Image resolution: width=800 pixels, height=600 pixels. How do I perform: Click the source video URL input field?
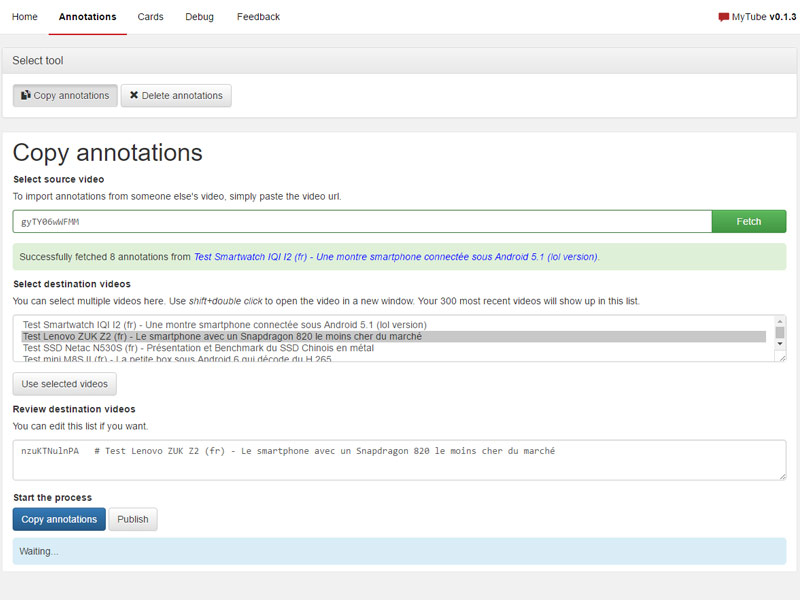coord(362,221)
